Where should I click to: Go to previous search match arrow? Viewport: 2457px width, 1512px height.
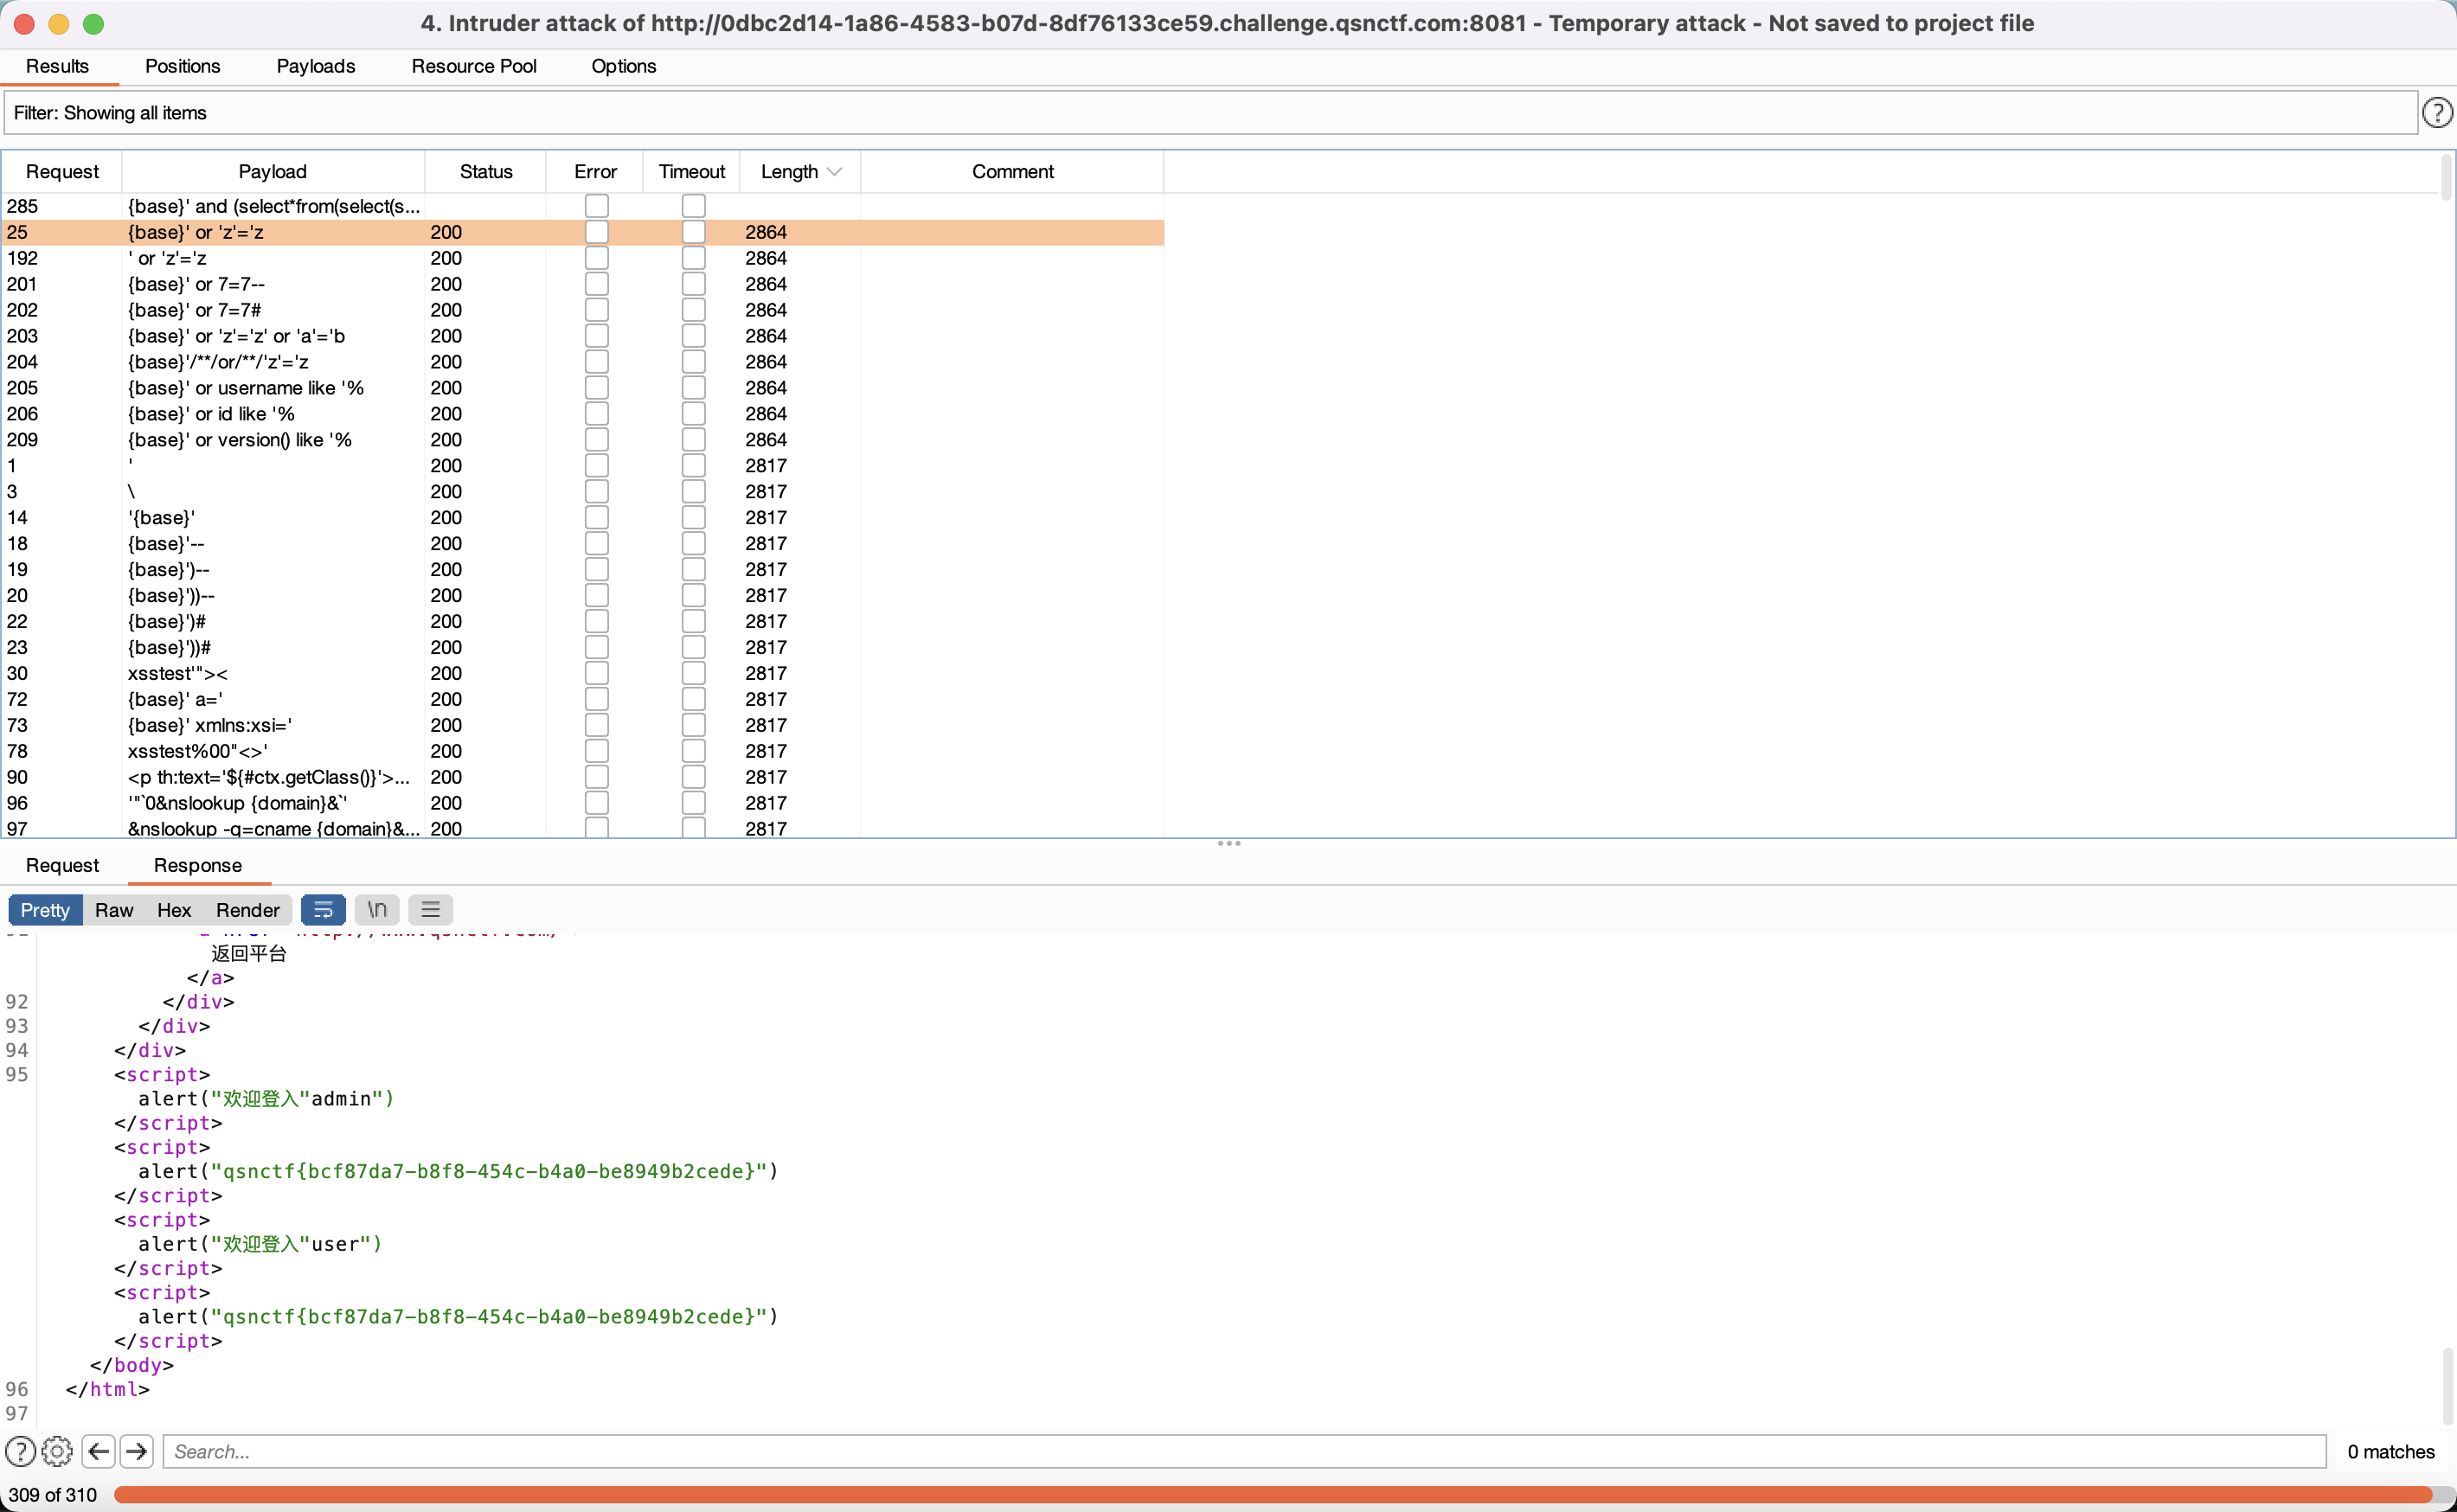point(98,1451)
